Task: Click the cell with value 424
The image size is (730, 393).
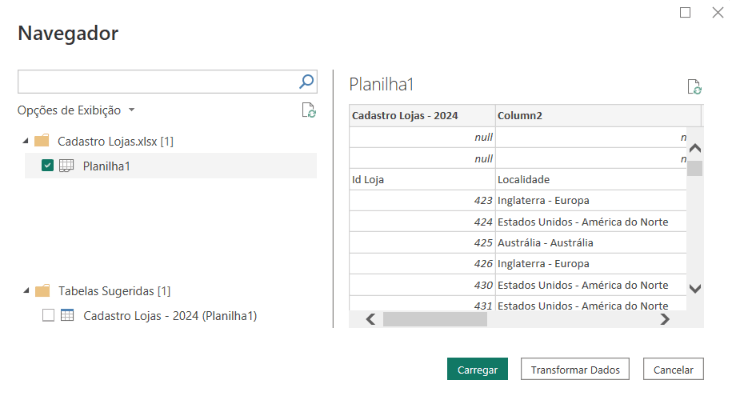Action: 422,222
